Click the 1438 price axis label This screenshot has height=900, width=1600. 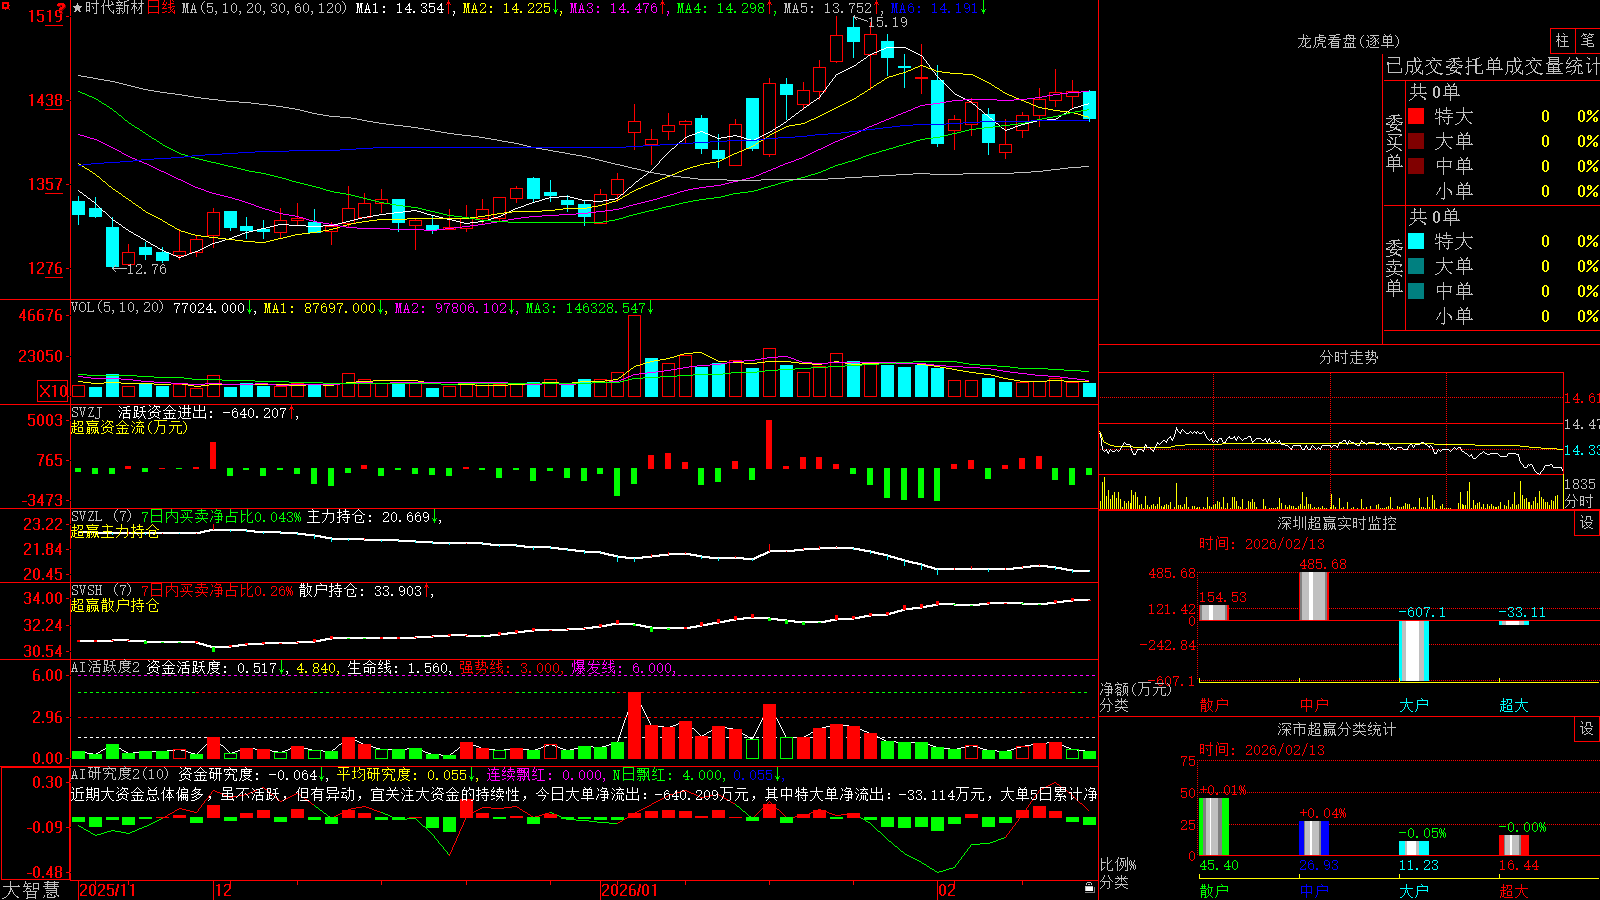click(x=45, y=101)
